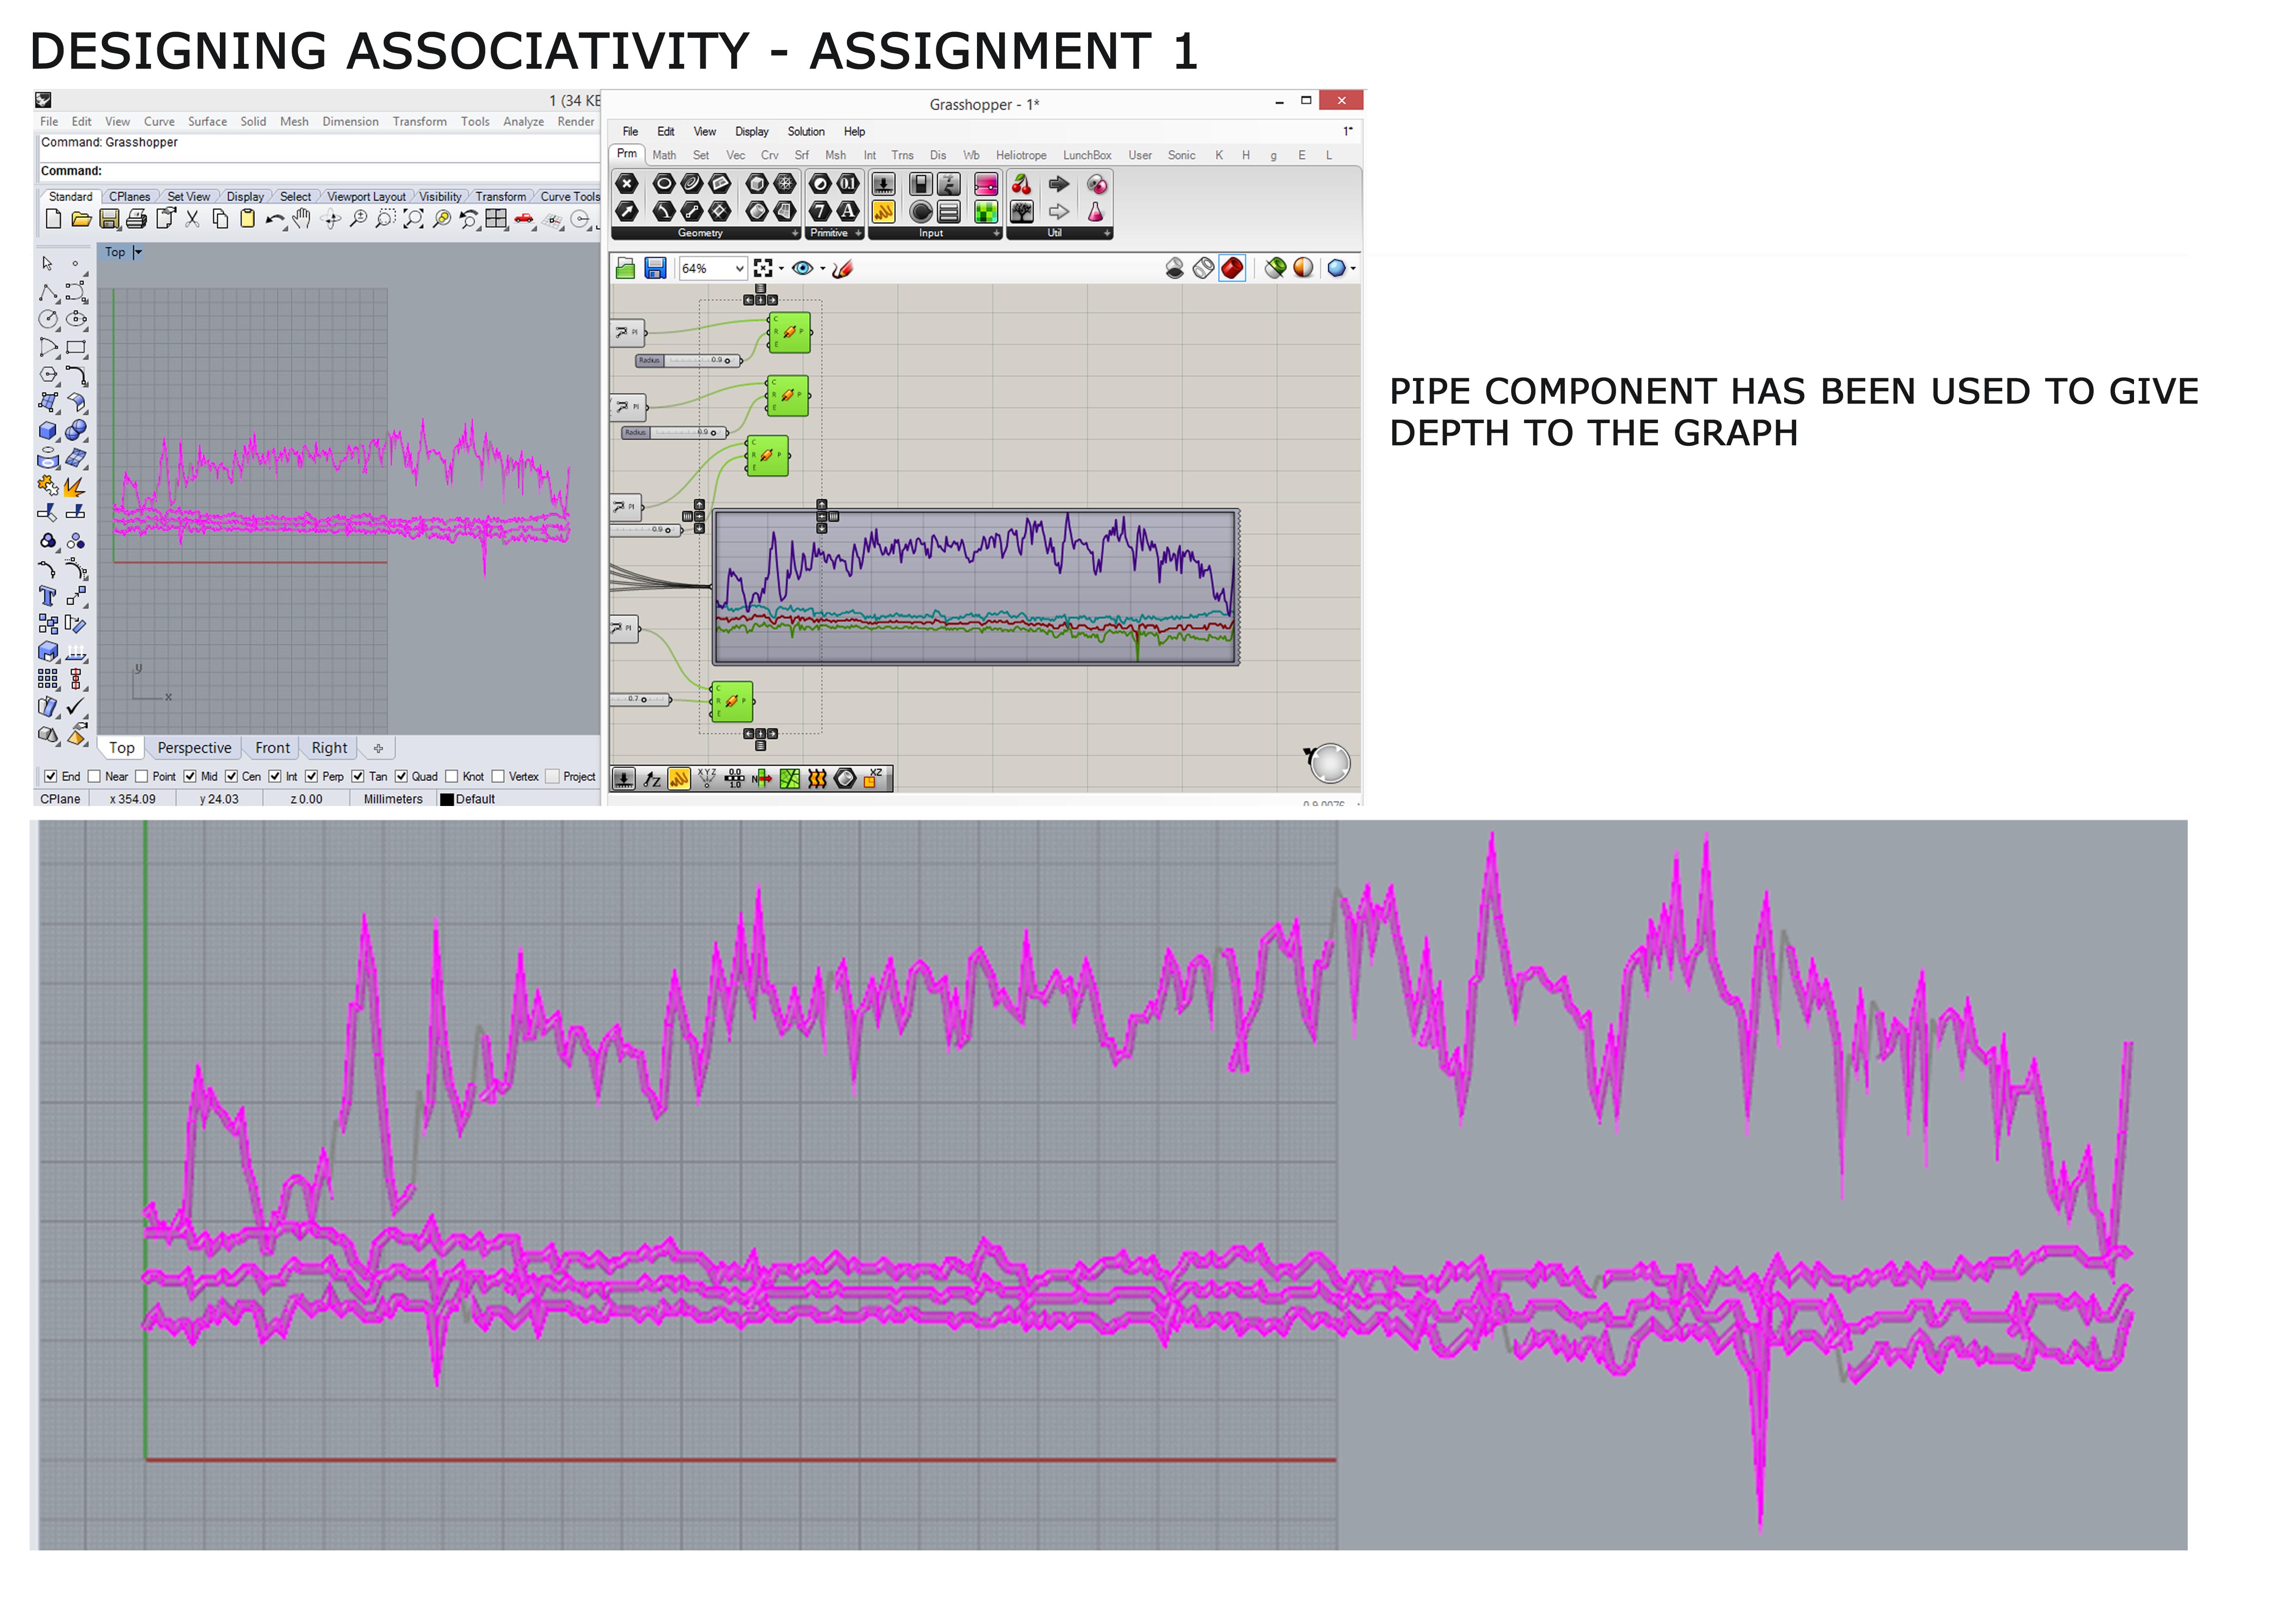Screen dimensions: 2296x1624
Task: Click the CPlanes toolbar tab
Action: [x=129, y=197]
